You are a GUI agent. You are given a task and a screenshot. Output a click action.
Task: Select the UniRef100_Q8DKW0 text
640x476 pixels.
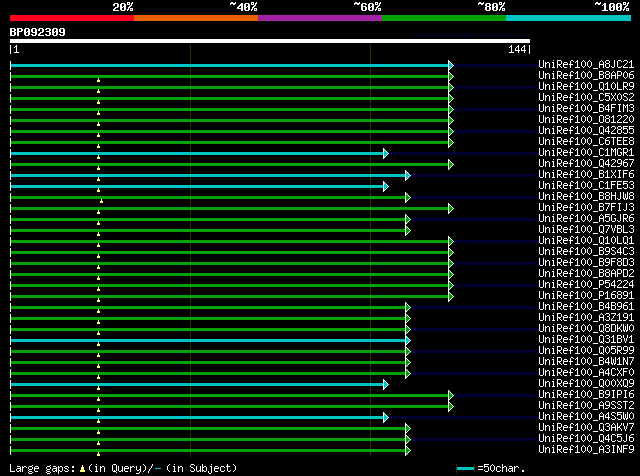pos(586,329)
